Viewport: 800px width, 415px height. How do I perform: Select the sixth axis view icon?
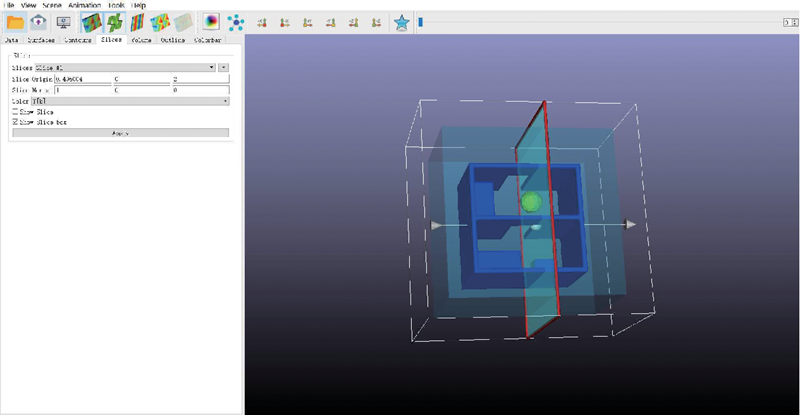377,22
